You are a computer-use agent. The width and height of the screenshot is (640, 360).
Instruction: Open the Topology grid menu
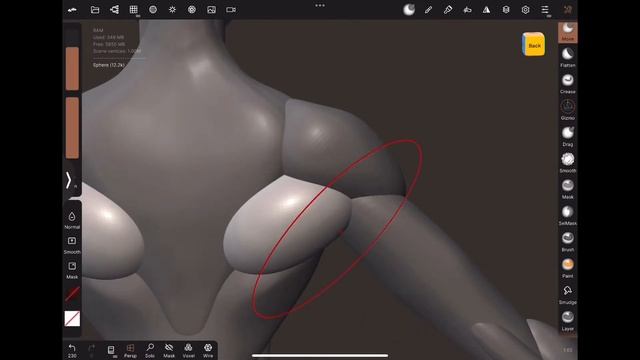(x=133, y=10)
